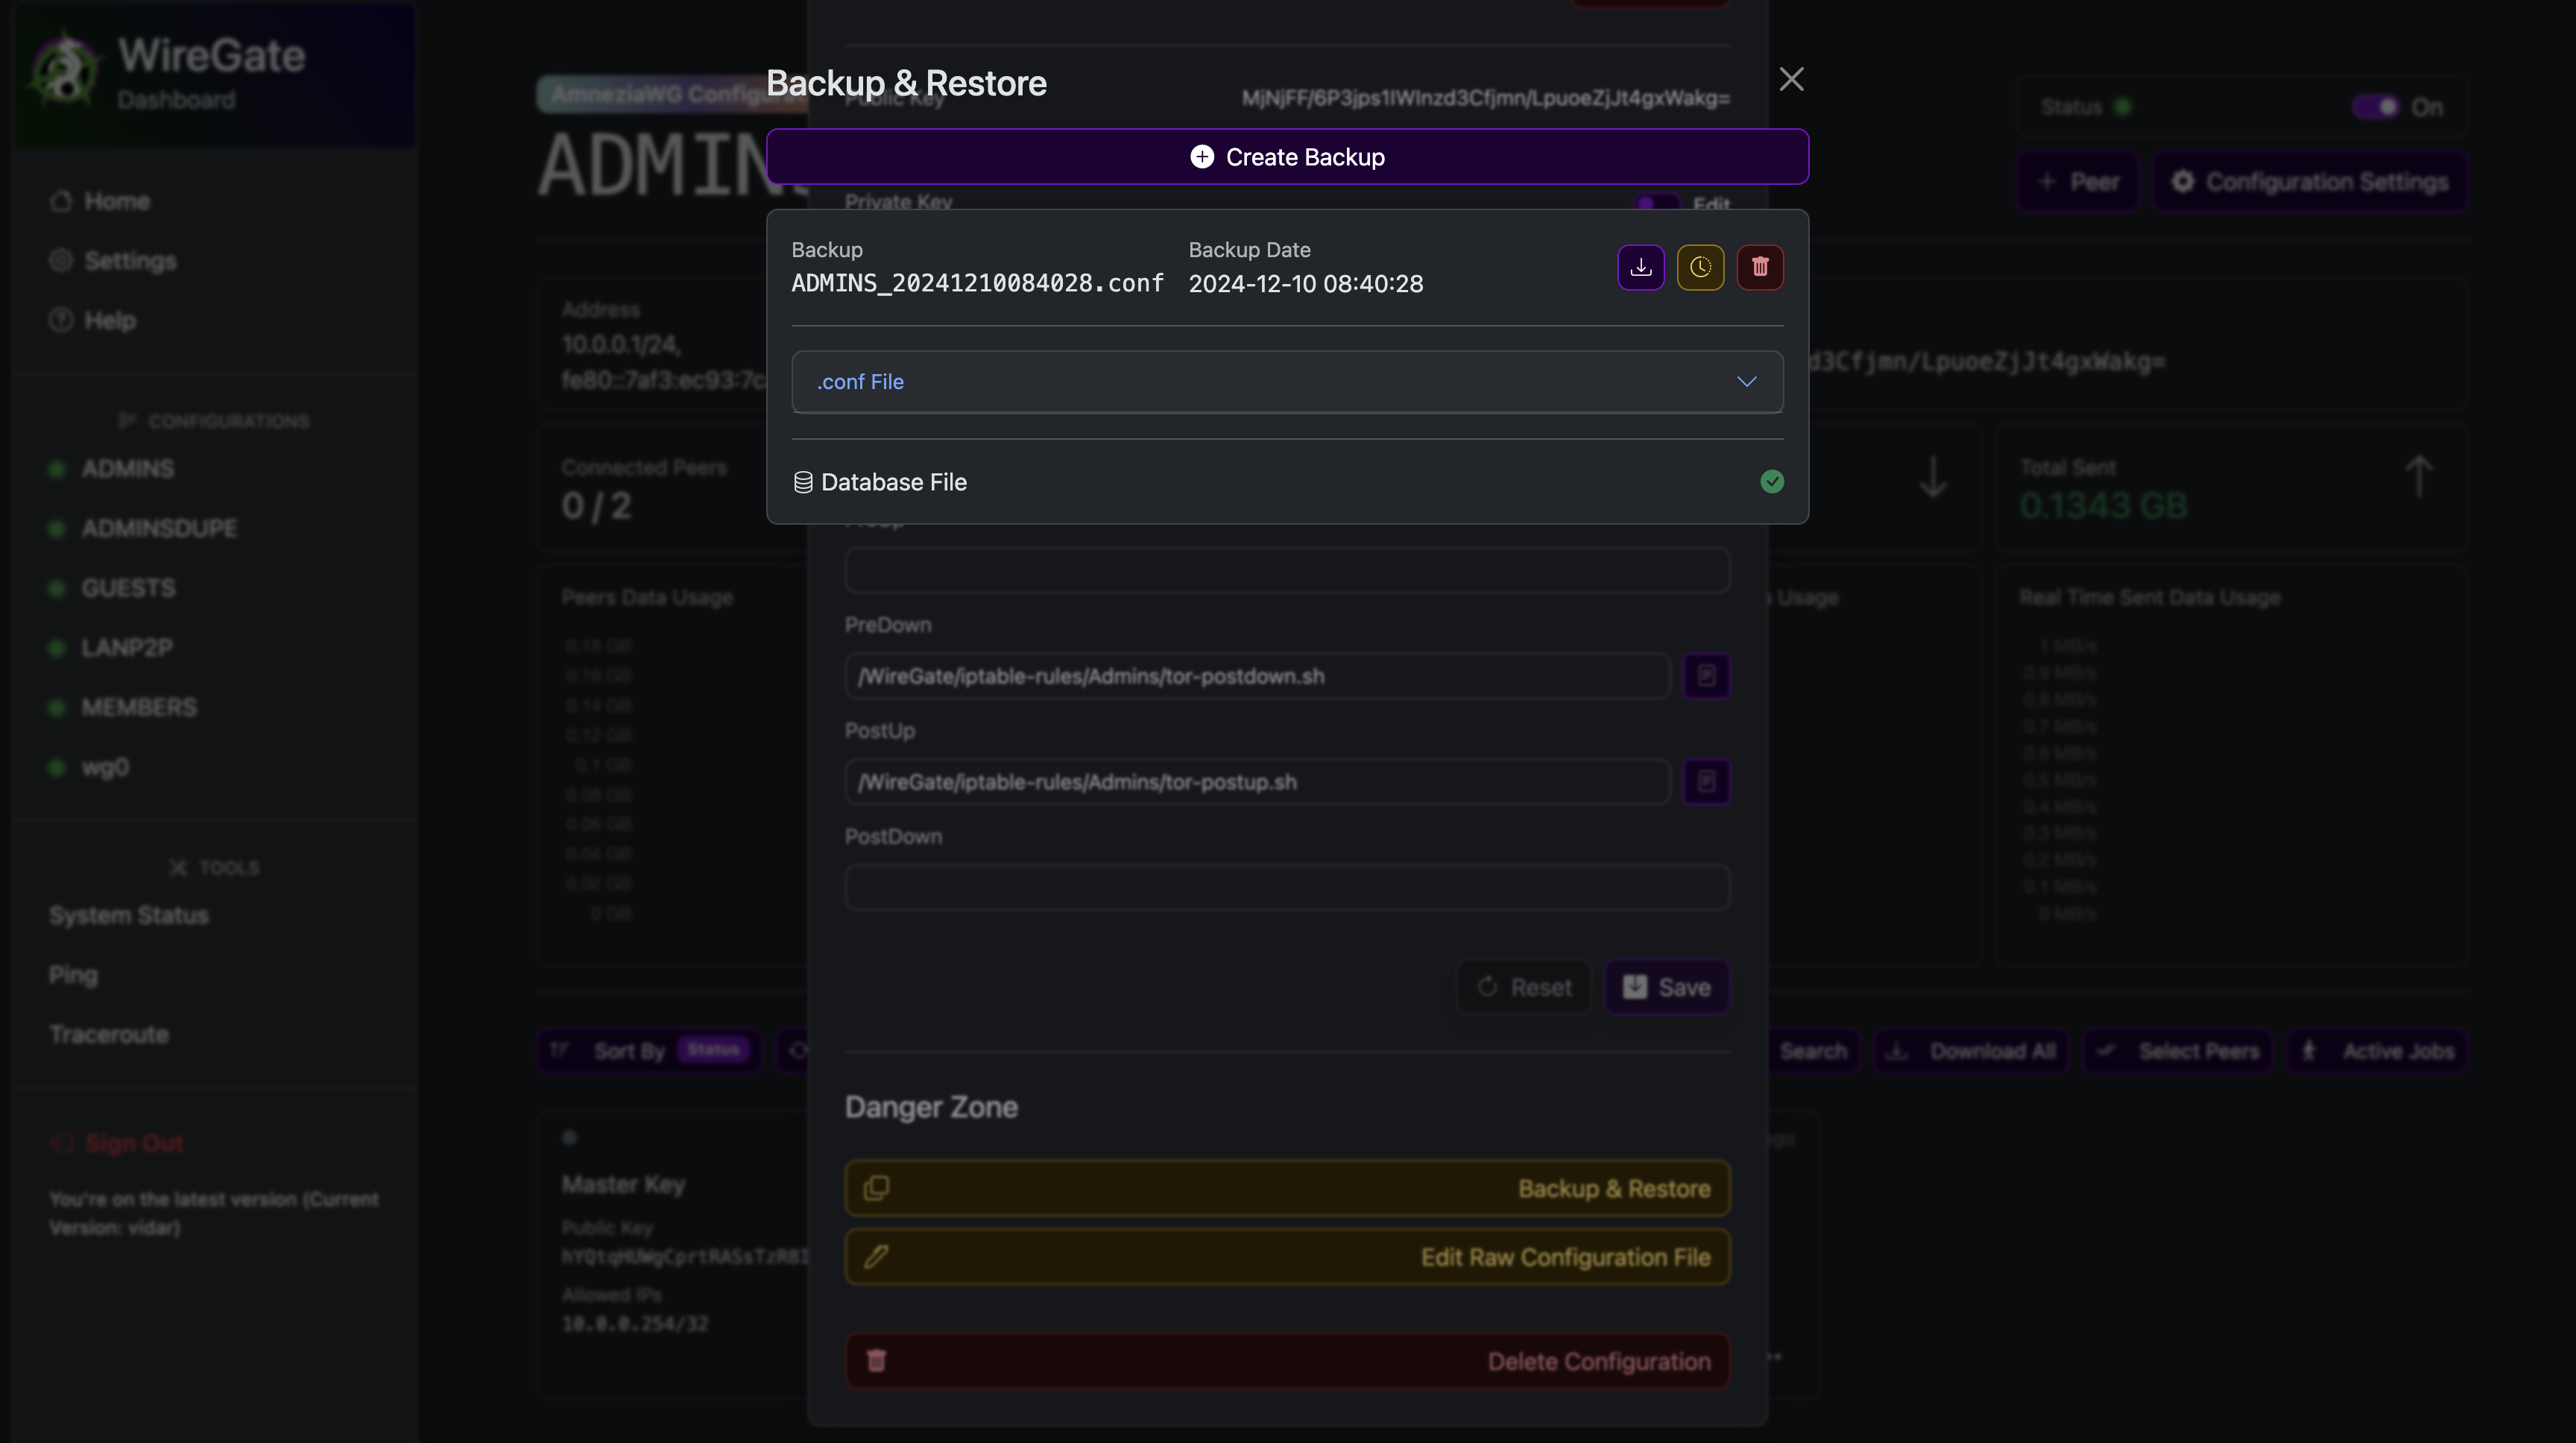Click the green check next to Database File

[x=1772, y=482]
